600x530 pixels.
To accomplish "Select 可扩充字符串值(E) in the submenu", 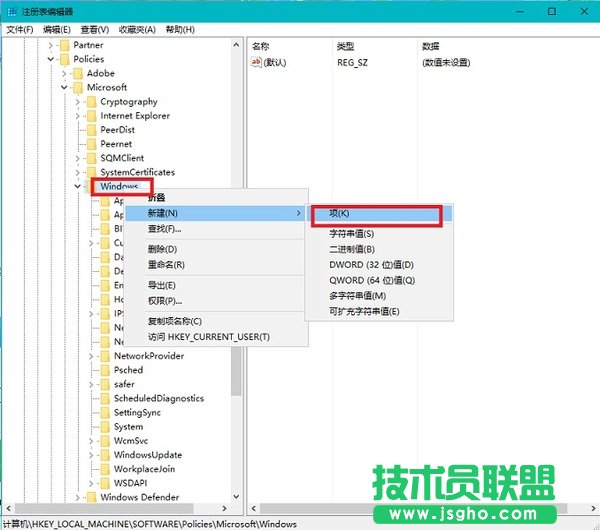I will pyautogui.click(x=380, y=311).
